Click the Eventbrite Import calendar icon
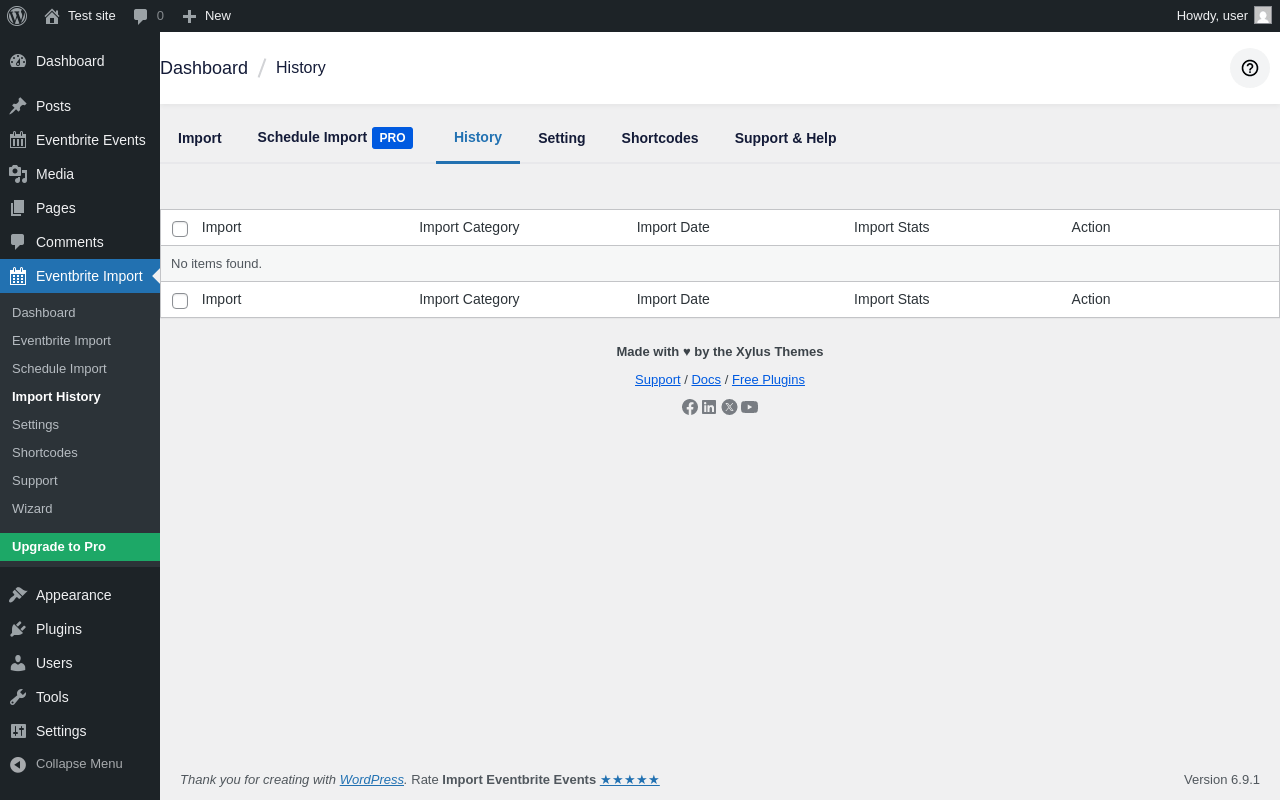This screenshot has height=800, width=1280. (x=18, y=276)
